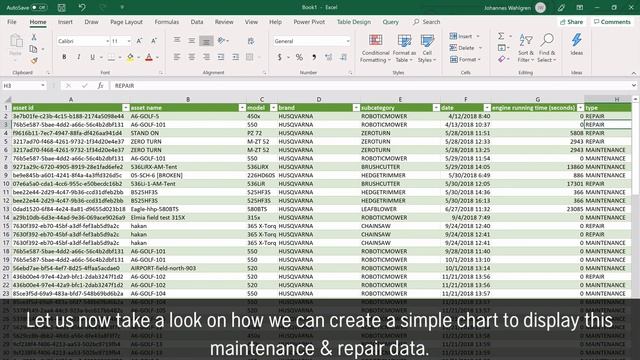Viewport: 640px width, 360px height.
Task: Click the Undo arrow icon
Action: [82, 7]
